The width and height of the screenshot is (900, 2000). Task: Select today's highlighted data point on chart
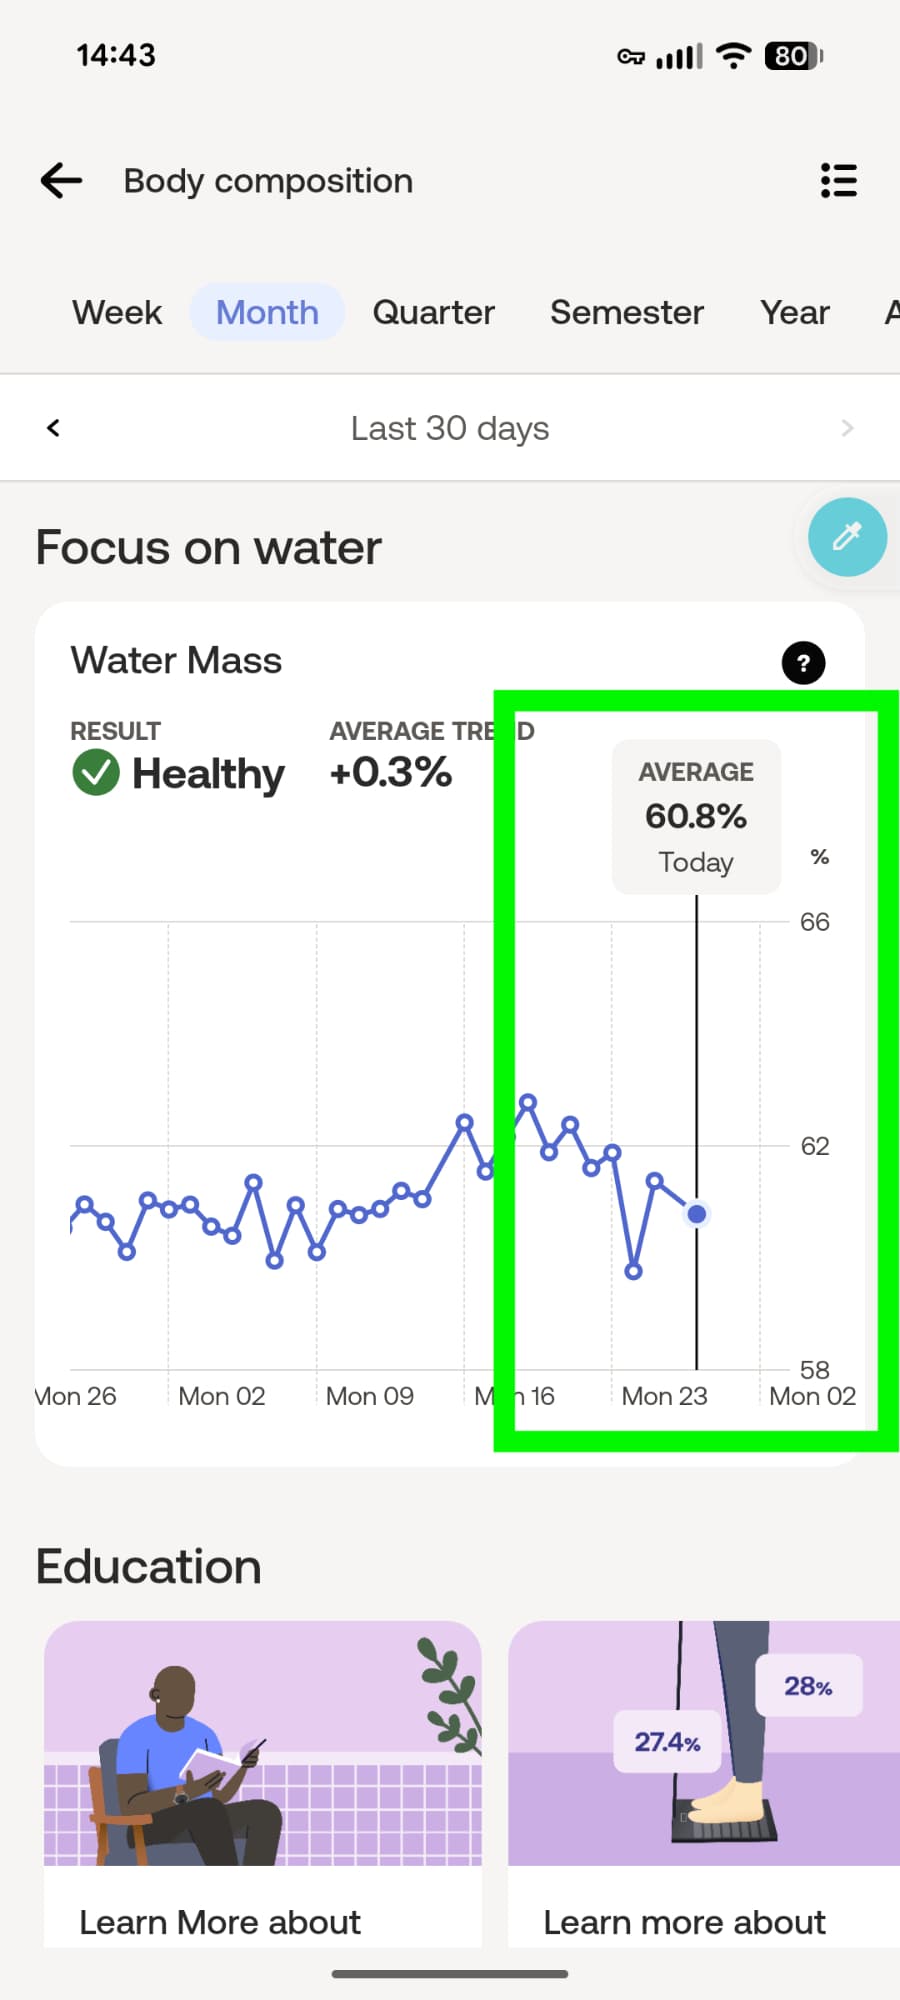point(697,1214)
